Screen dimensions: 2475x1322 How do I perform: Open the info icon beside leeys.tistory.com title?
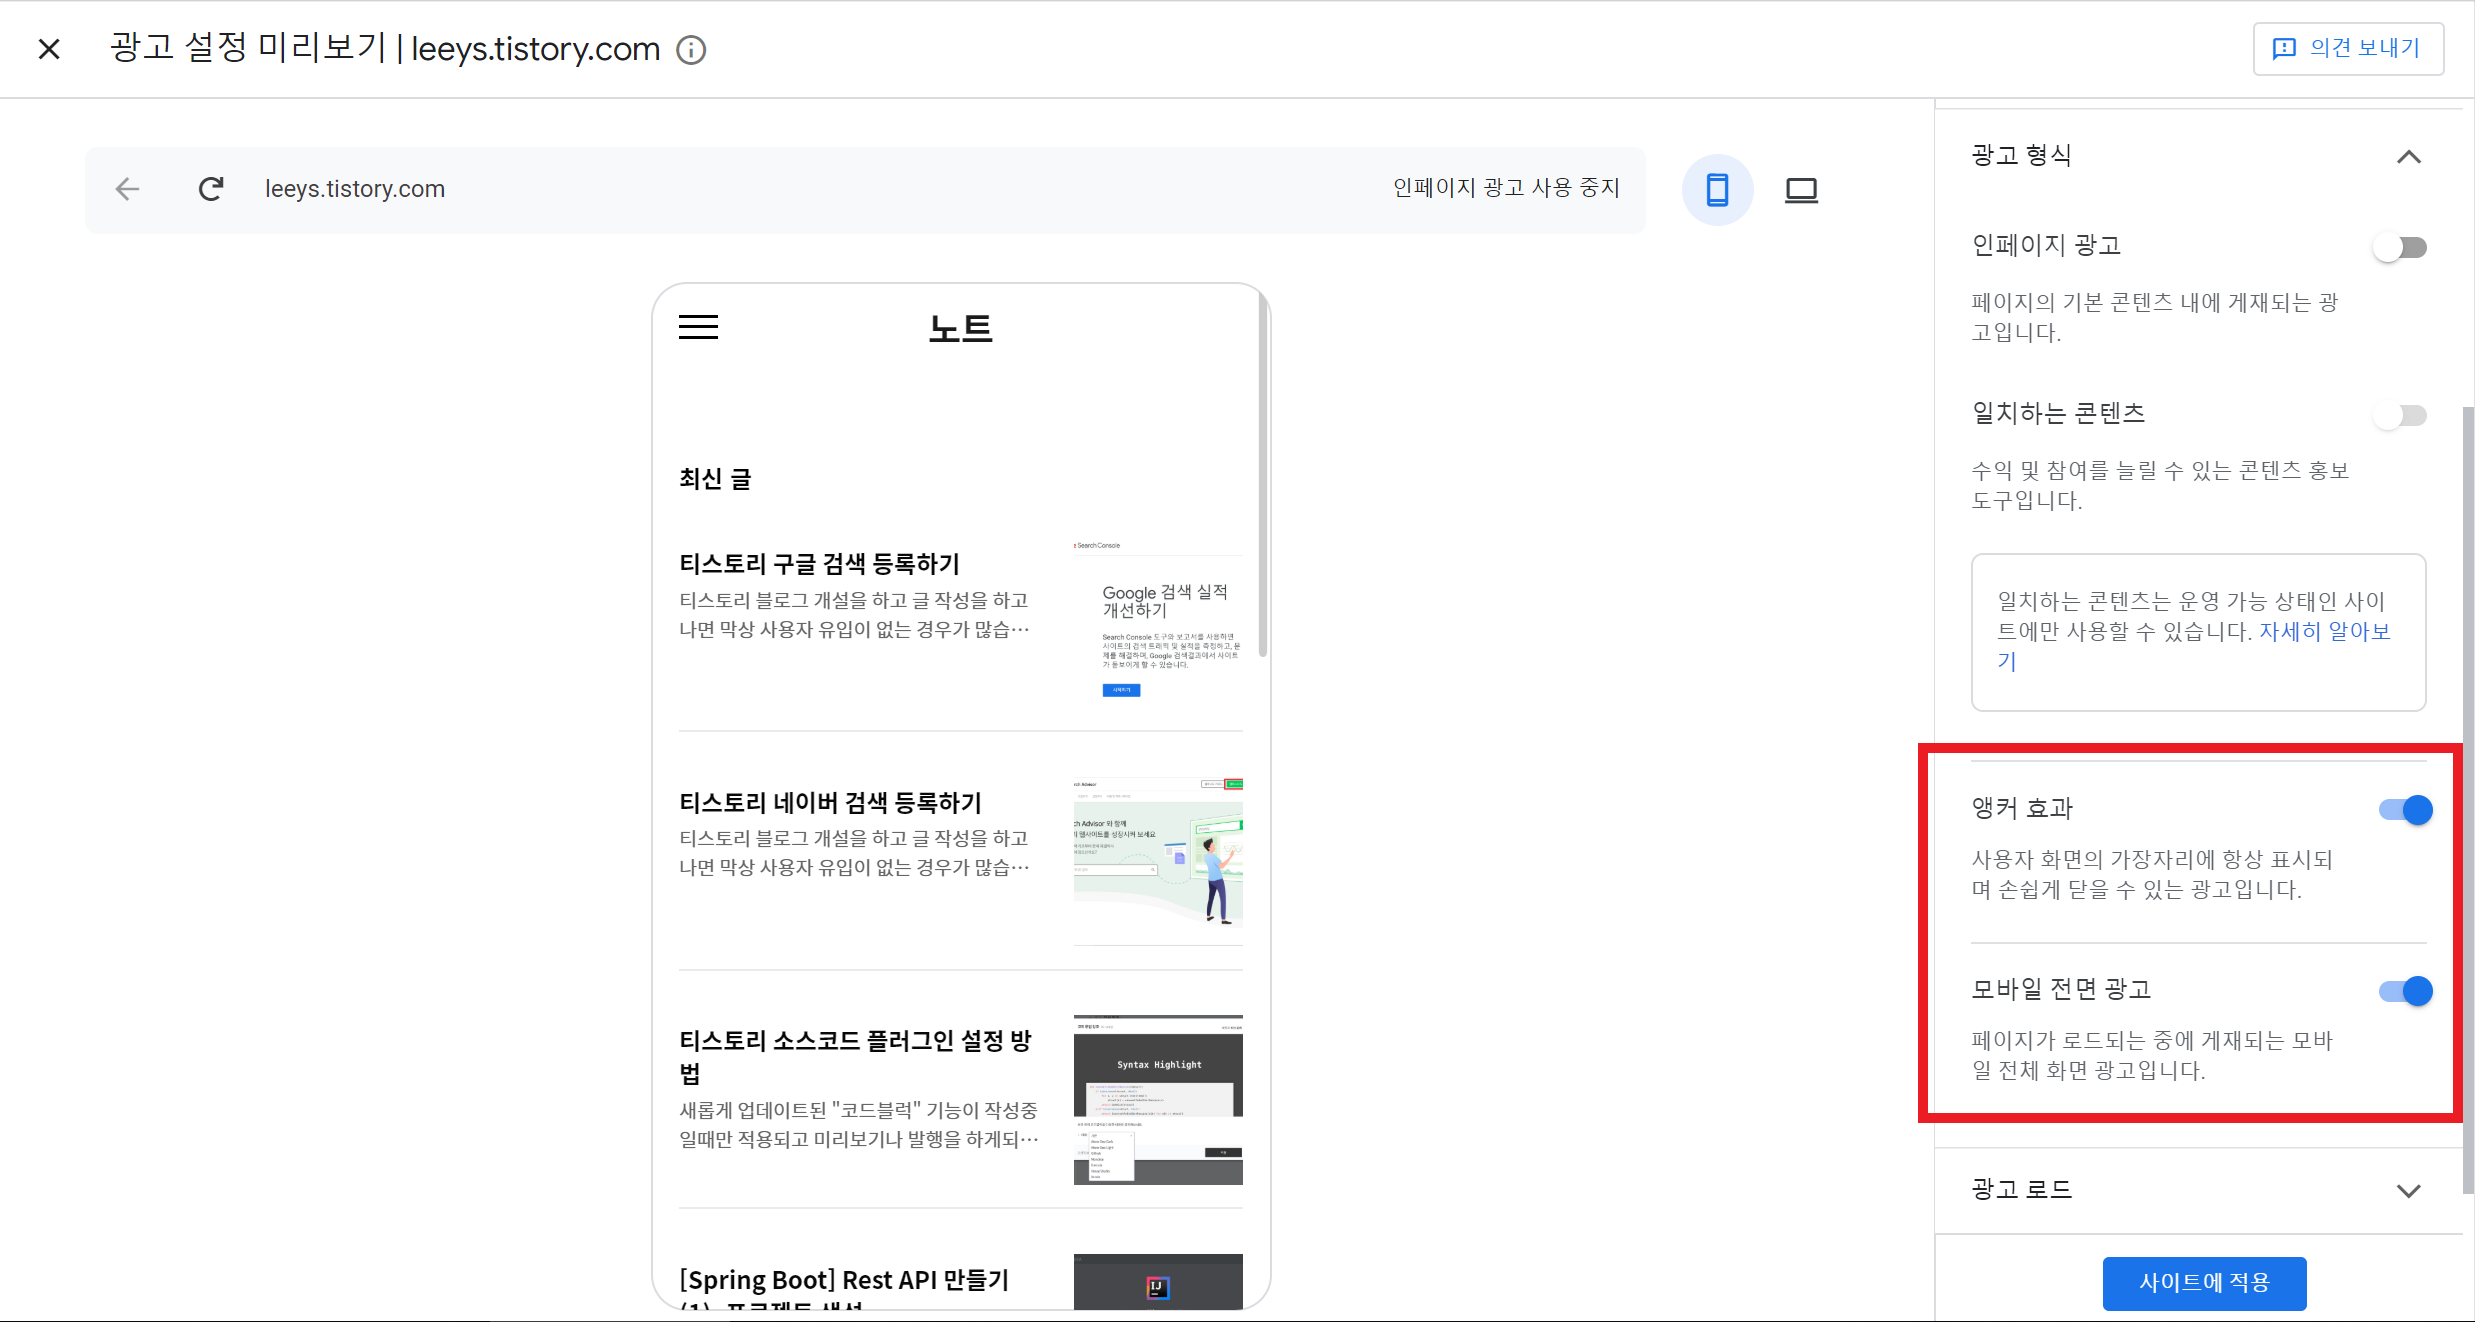[691, 49]
